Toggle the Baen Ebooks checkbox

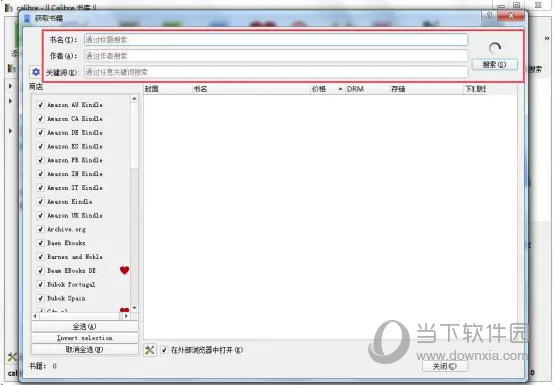(41, 243)
